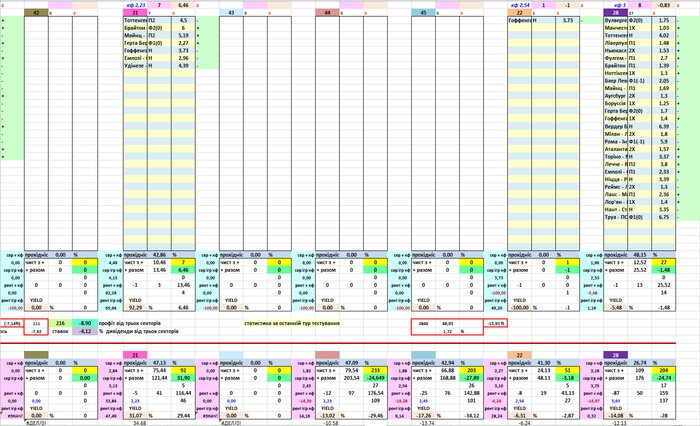This screenshot has height=426, width=700.
Task: Select Гоффенгайм cell under header 22
Action: [520, 20]
